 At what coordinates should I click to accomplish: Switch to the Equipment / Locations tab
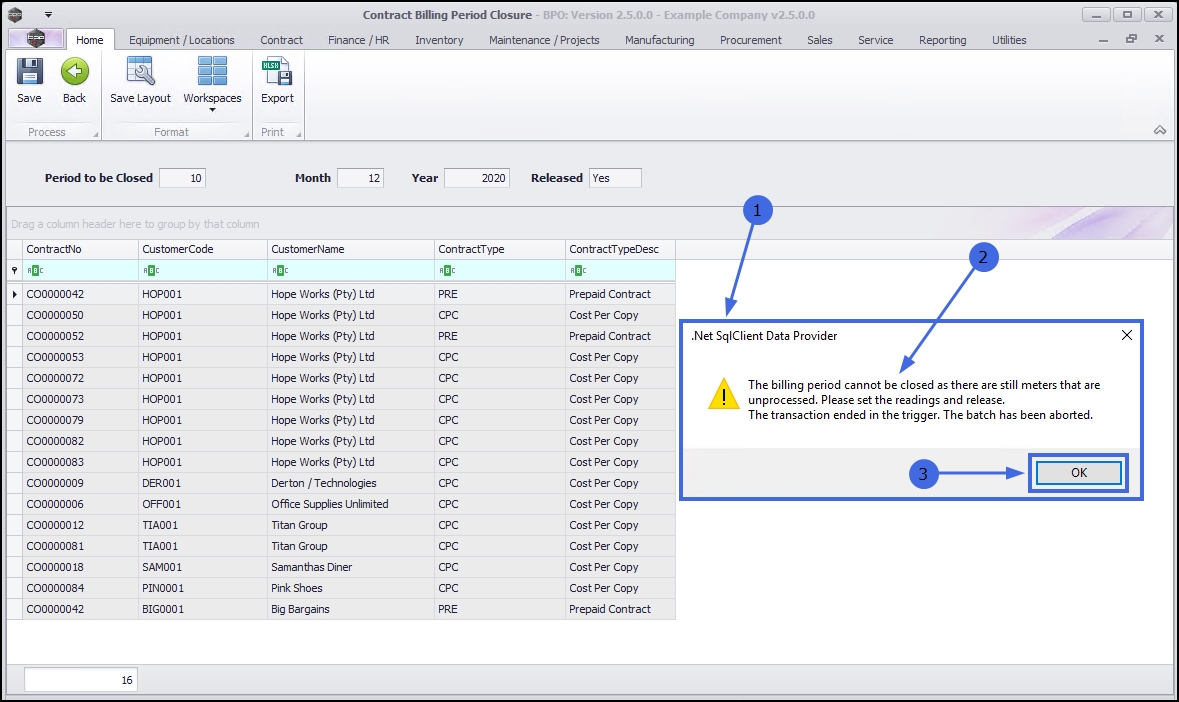pyautogui.click(x=181, y=40)
